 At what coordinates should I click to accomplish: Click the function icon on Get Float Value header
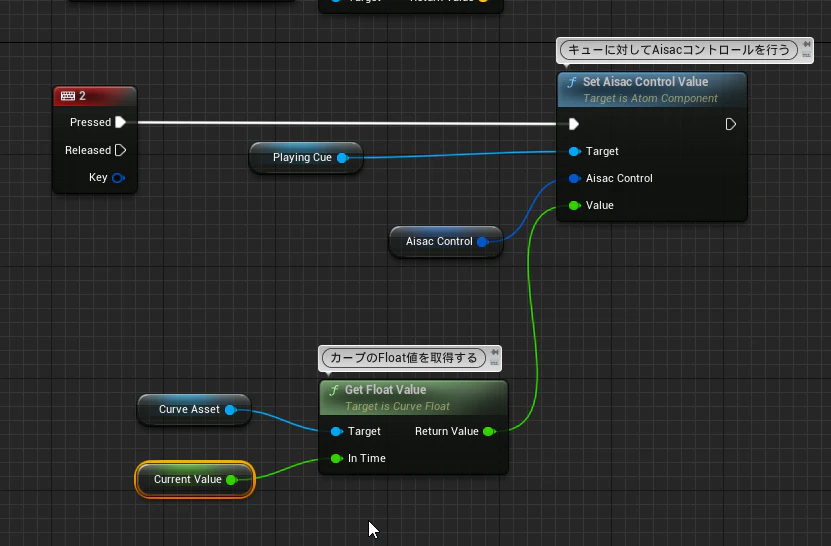[334, 390]
